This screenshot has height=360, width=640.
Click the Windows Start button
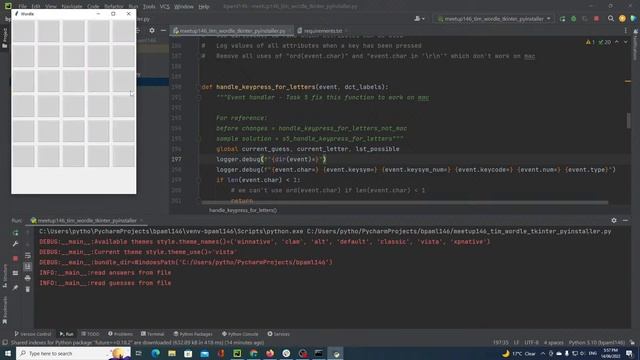7,353
